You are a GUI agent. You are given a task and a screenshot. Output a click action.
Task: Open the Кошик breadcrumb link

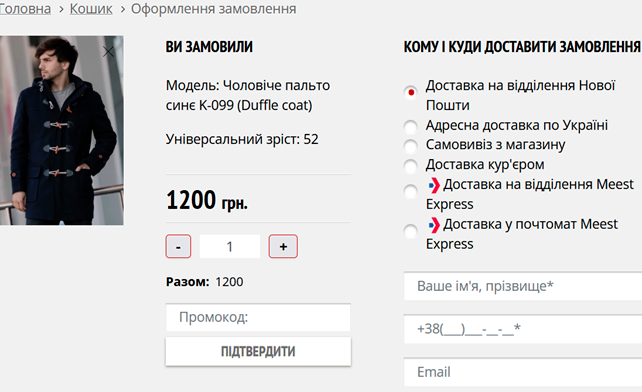click(91, 9)
